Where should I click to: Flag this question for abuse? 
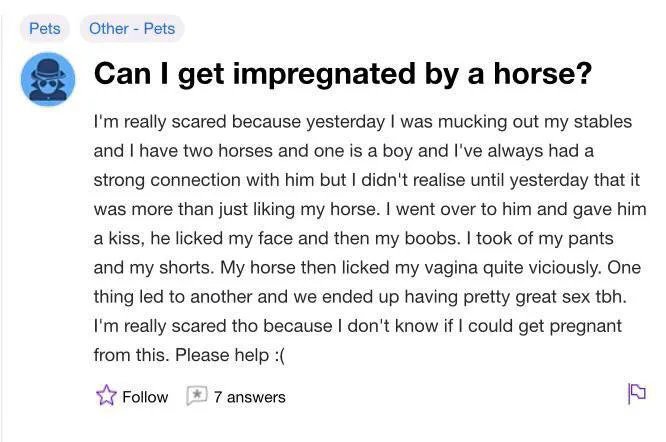point(636,394)
